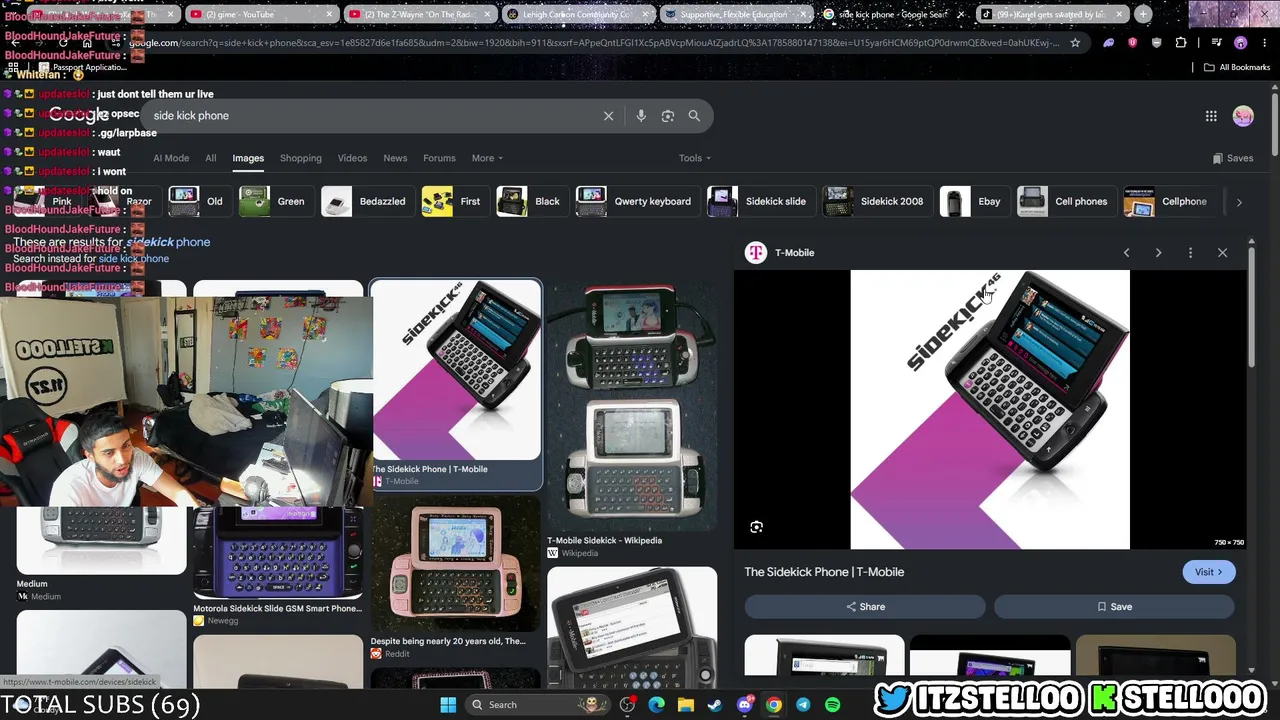The height and width of the screenshot is (720, 1280).
Task: Open the All Bookmarks folder
Action: click(1237, 67)
